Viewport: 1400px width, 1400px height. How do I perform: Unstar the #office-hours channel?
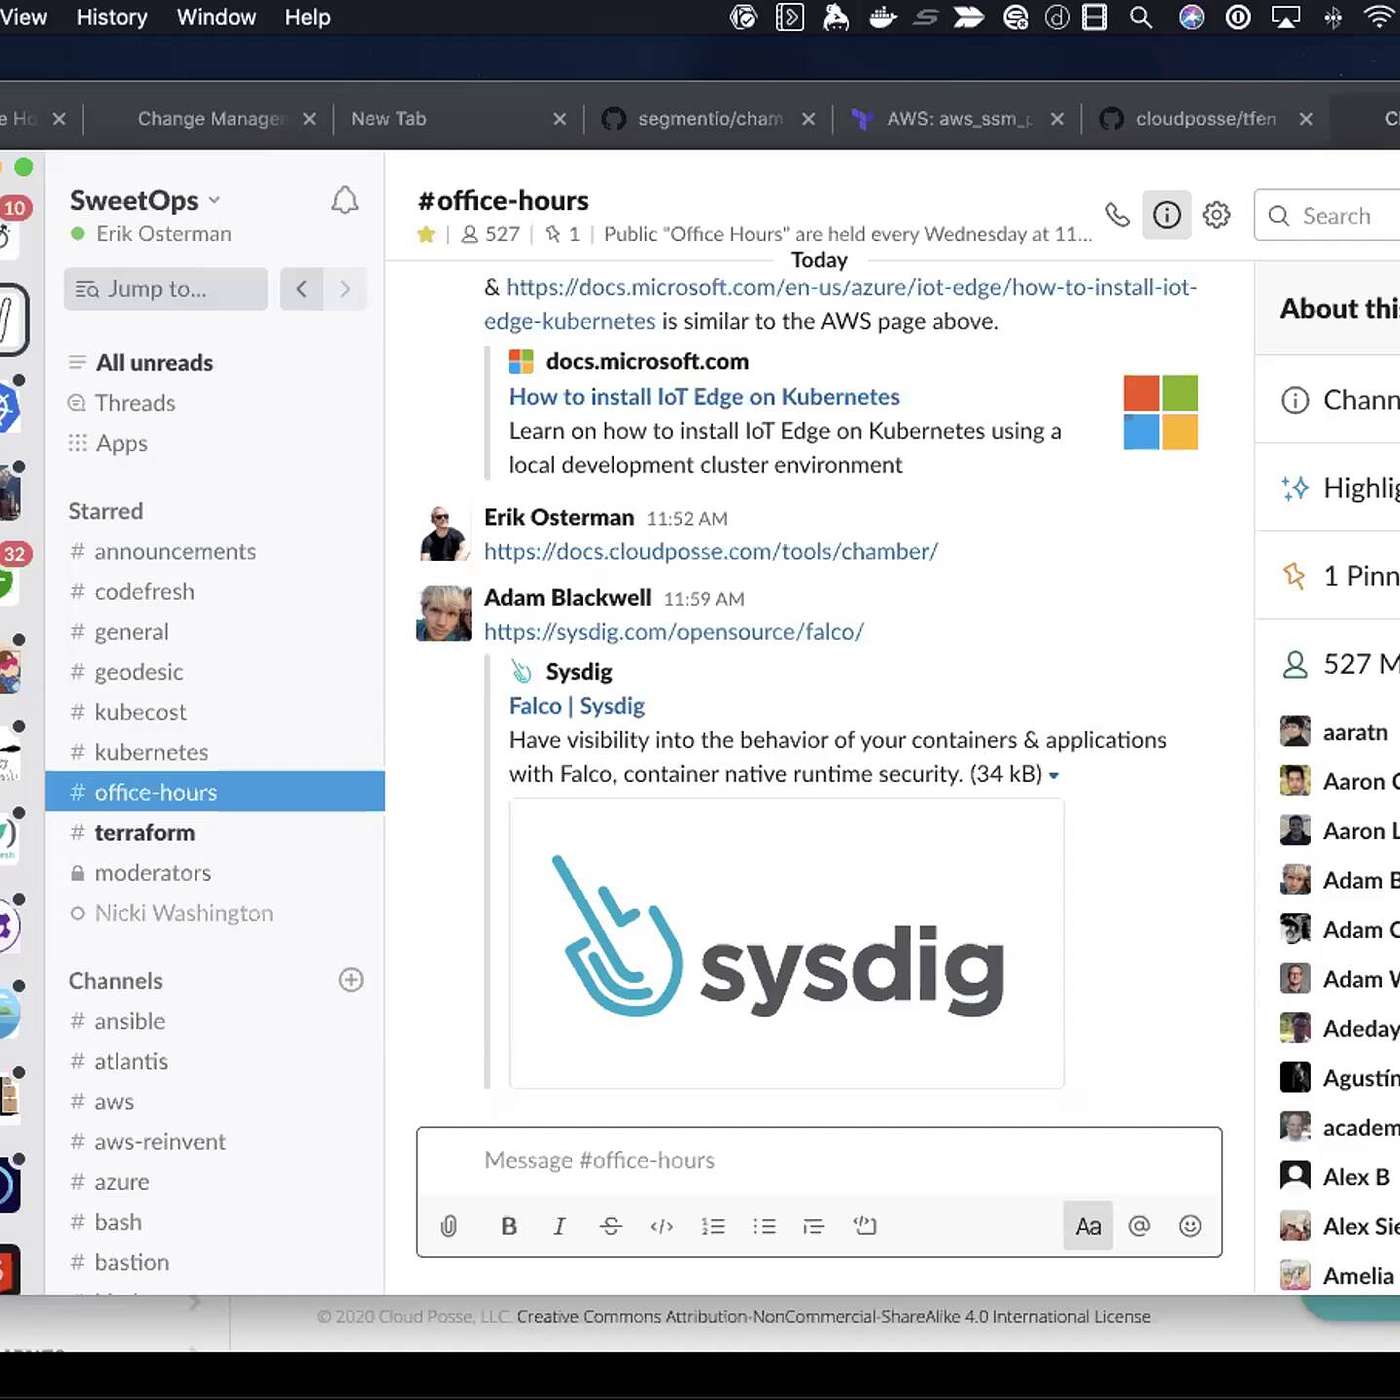point(426,234)
